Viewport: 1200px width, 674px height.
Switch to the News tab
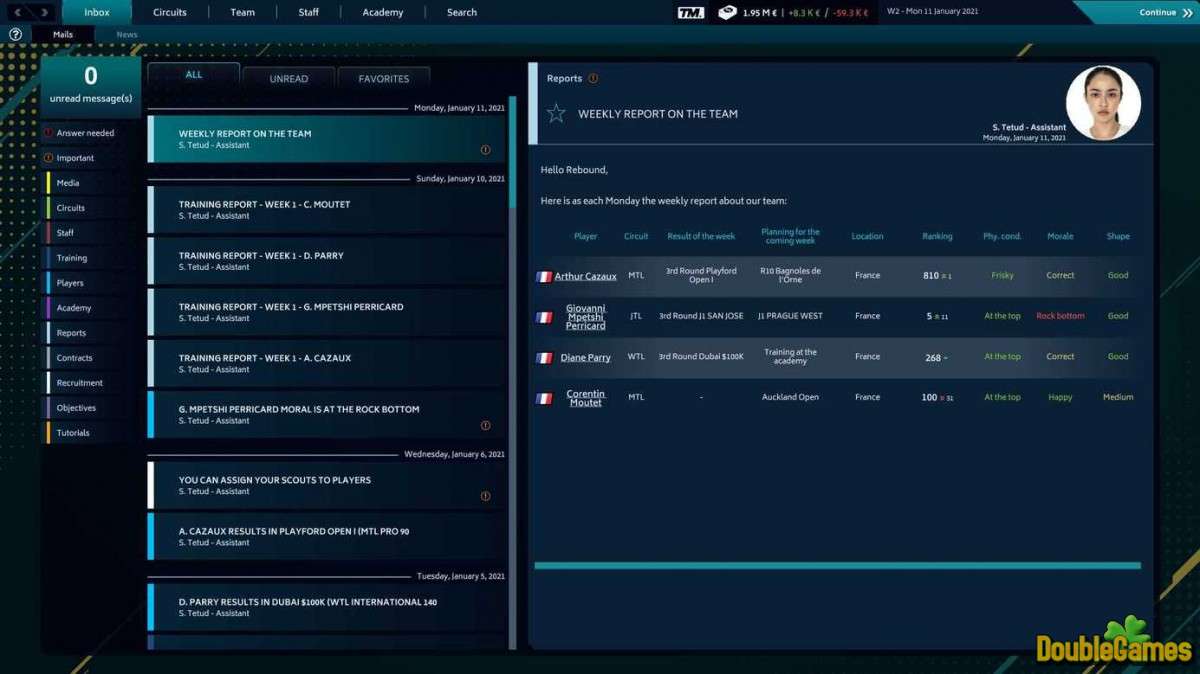[127, 34]
